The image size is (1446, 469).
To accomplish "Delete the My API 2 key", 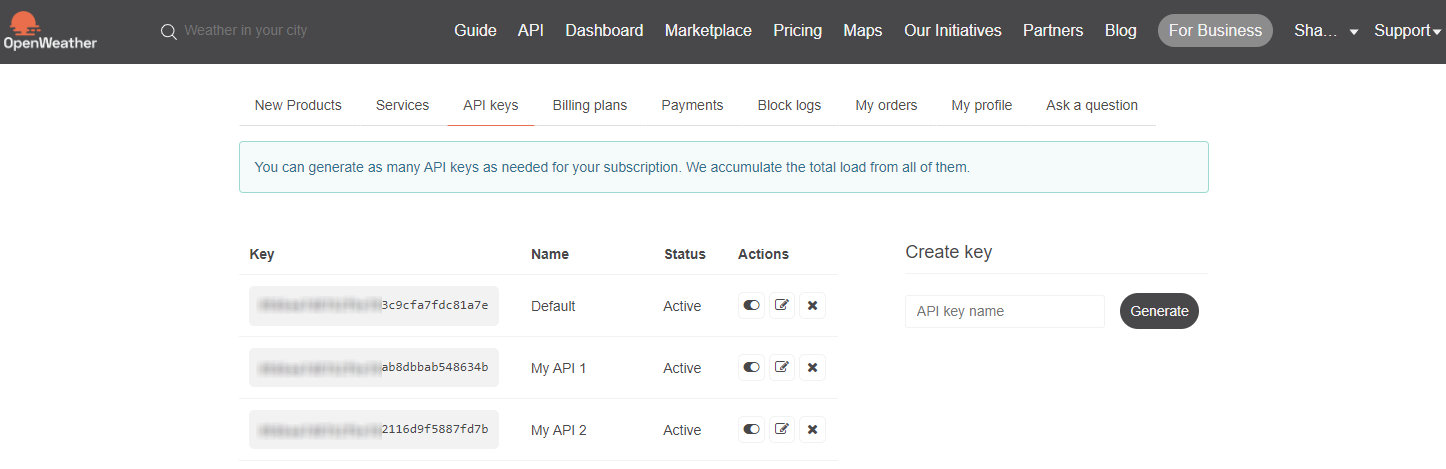I will [x=812, y=430].
